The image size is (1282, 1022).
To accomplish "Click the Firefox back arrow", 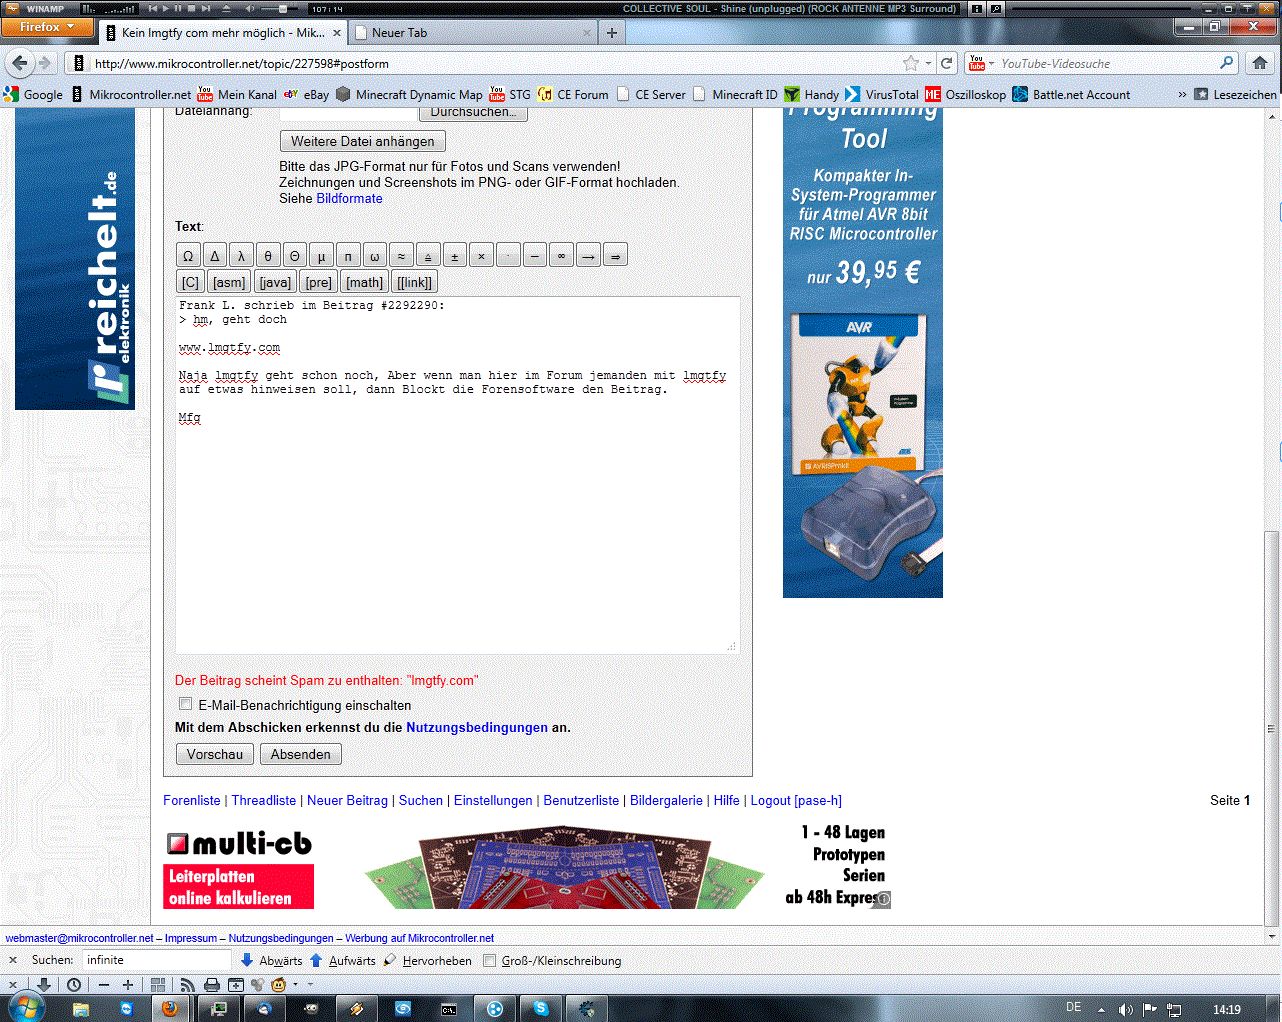I will pyautogui.click(x=20, y=63).
